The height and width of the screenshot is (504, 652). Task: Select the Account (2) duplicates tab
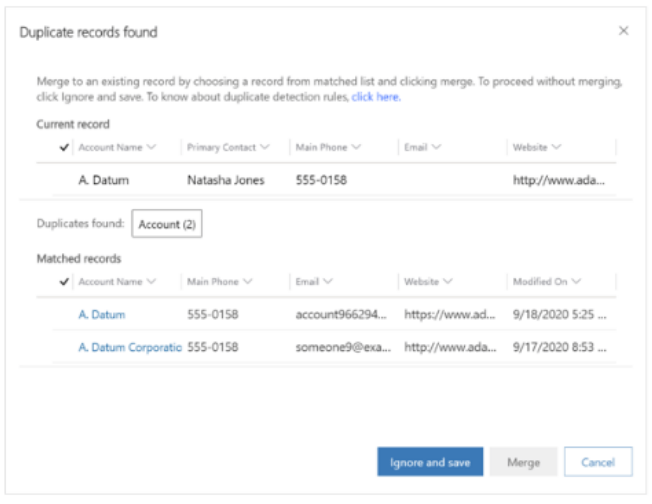point(166,225)
